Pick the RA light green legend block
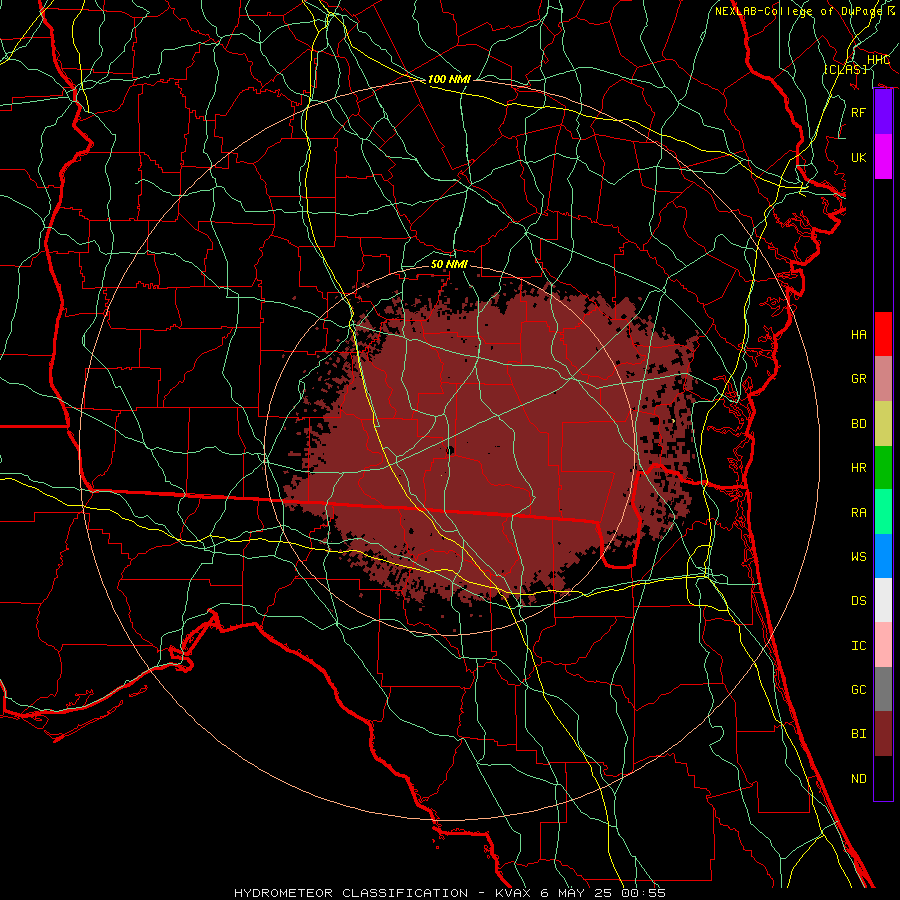The width and height of the screenshot is (900, 900). [883, 512]
